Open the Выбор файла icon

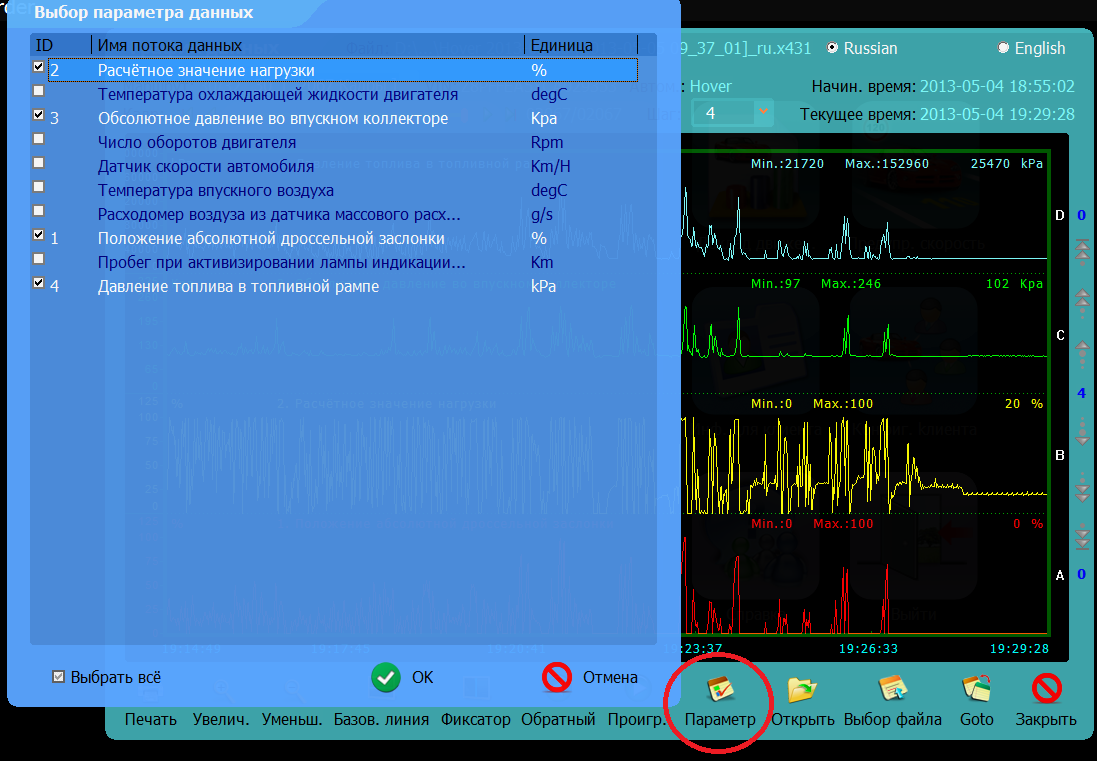[893, 690]
